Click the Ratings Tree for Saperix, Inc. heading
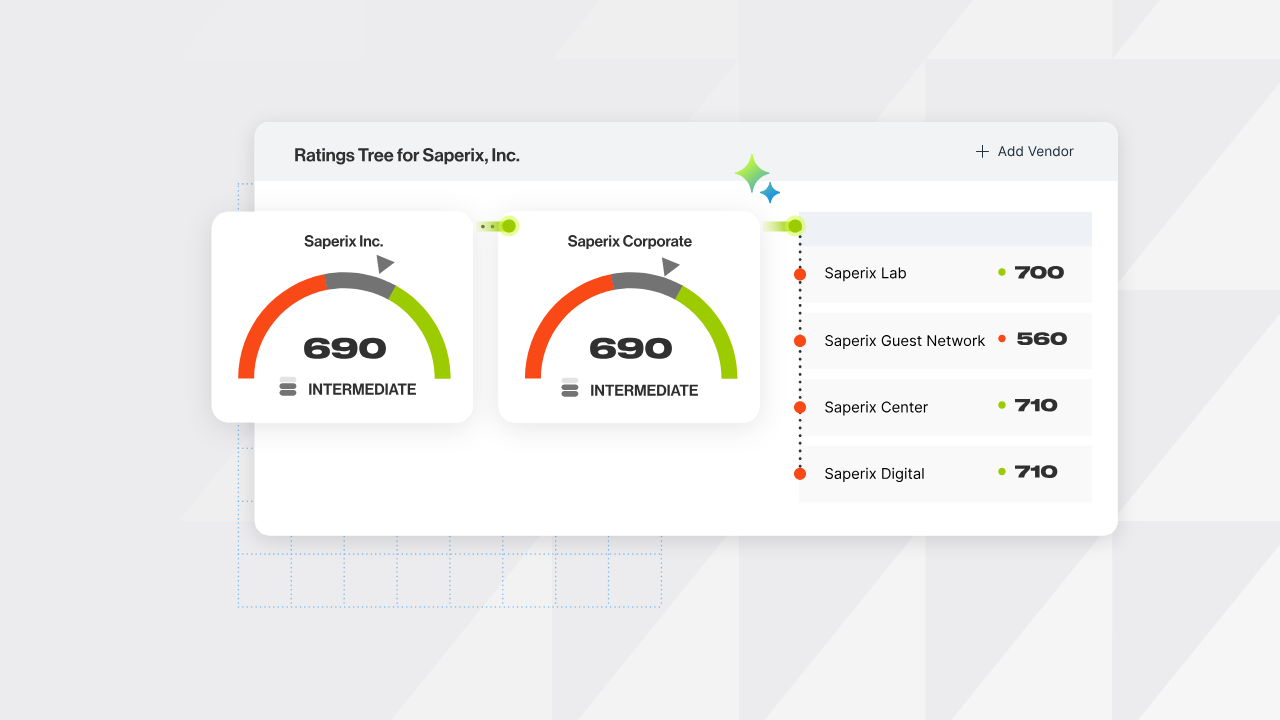The width and height of the screenshot is (1280, 720). coord(407,155)
